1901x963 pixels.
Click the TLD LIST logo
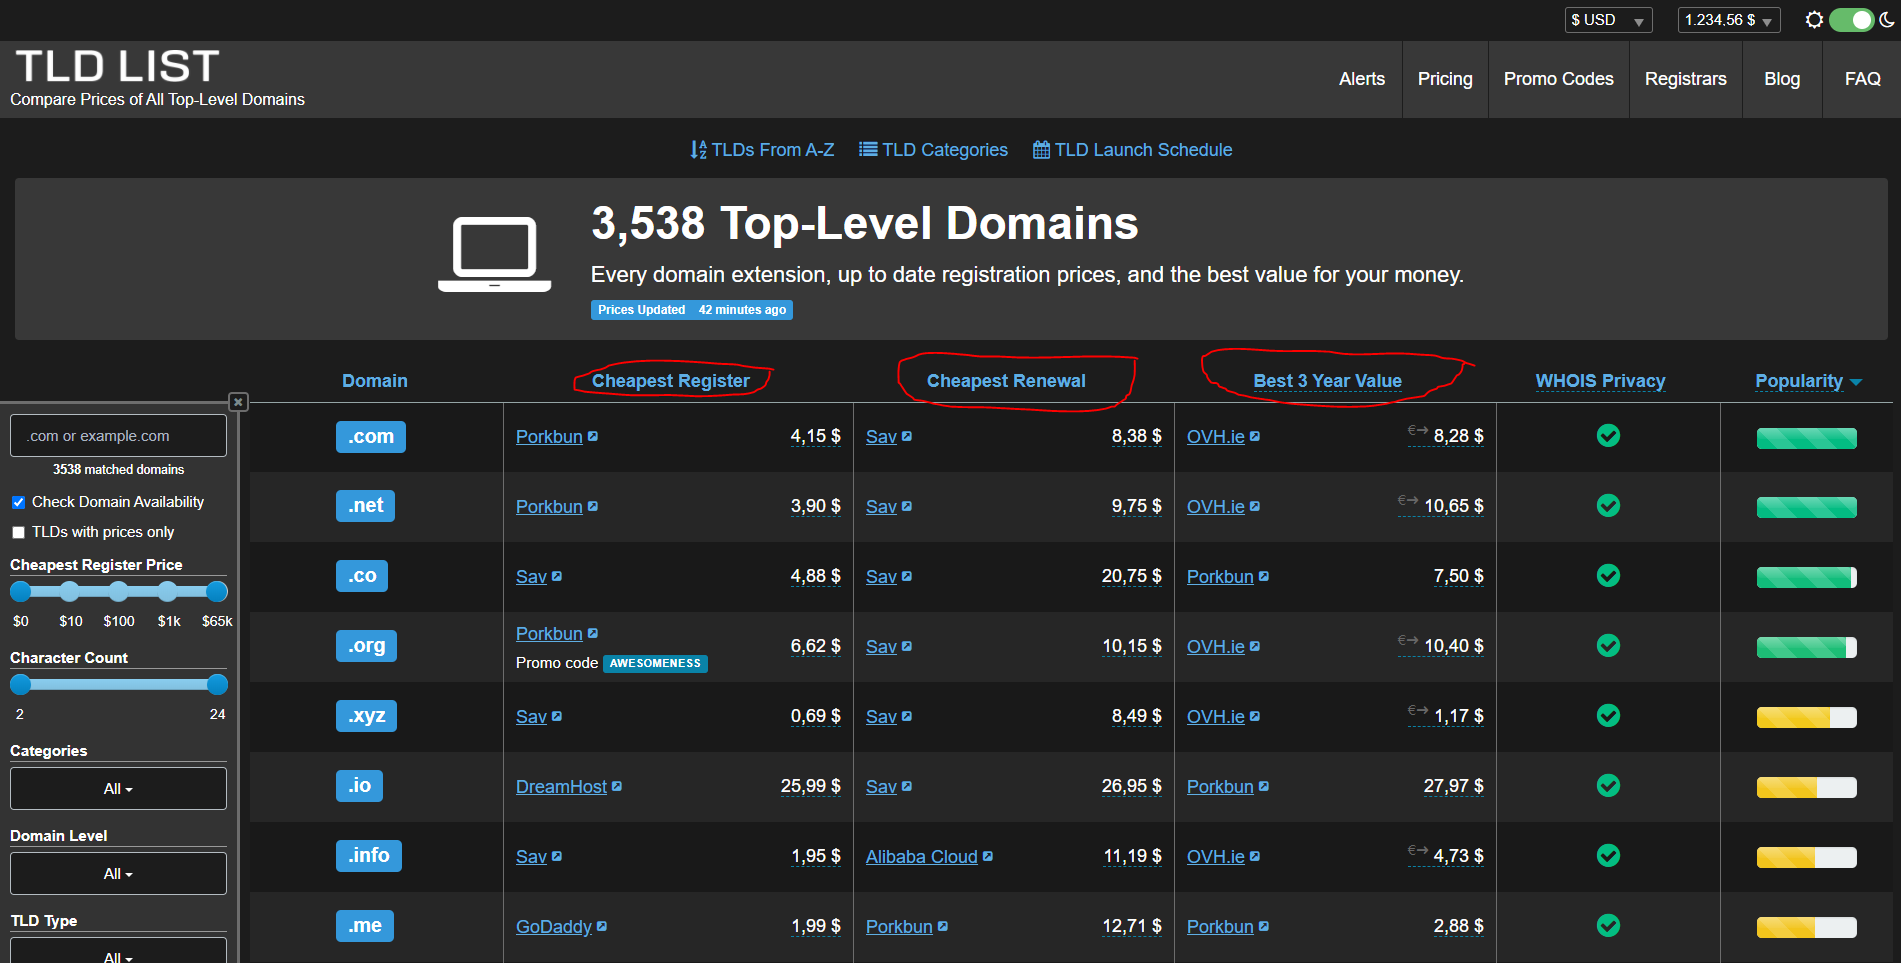117,66
